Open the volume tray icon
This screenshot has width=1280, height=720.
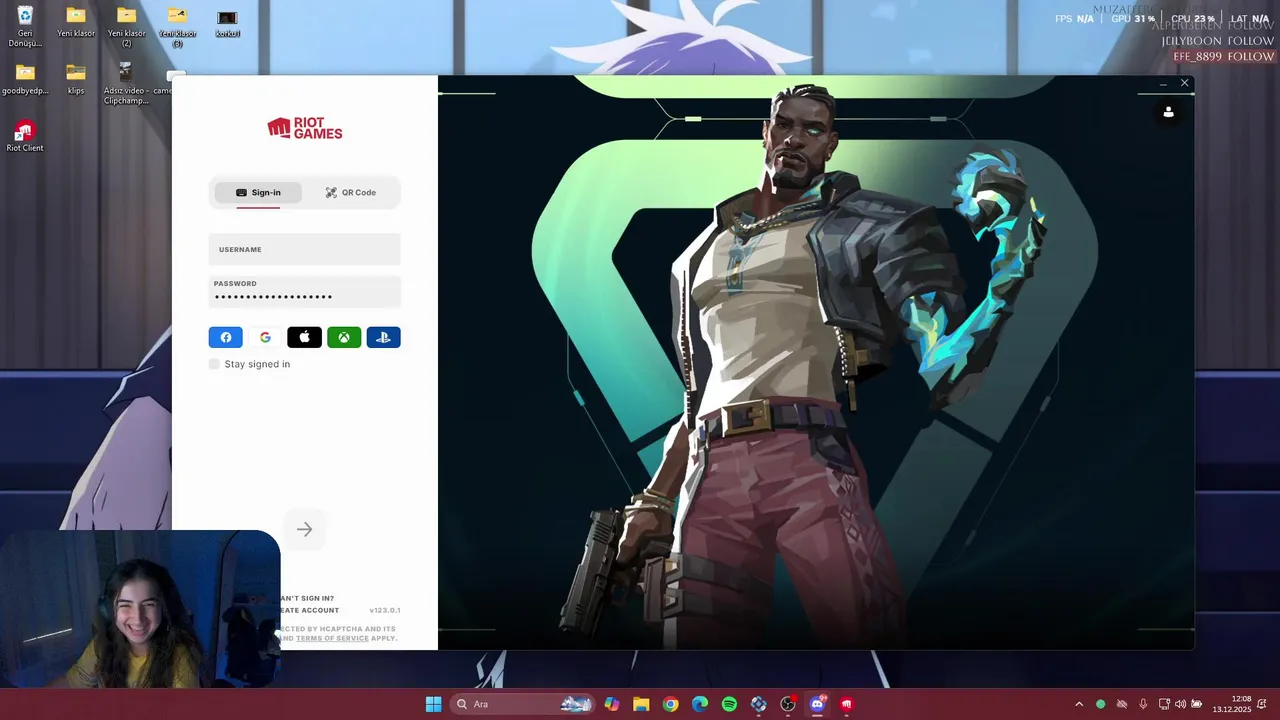tap(1180, 704)
